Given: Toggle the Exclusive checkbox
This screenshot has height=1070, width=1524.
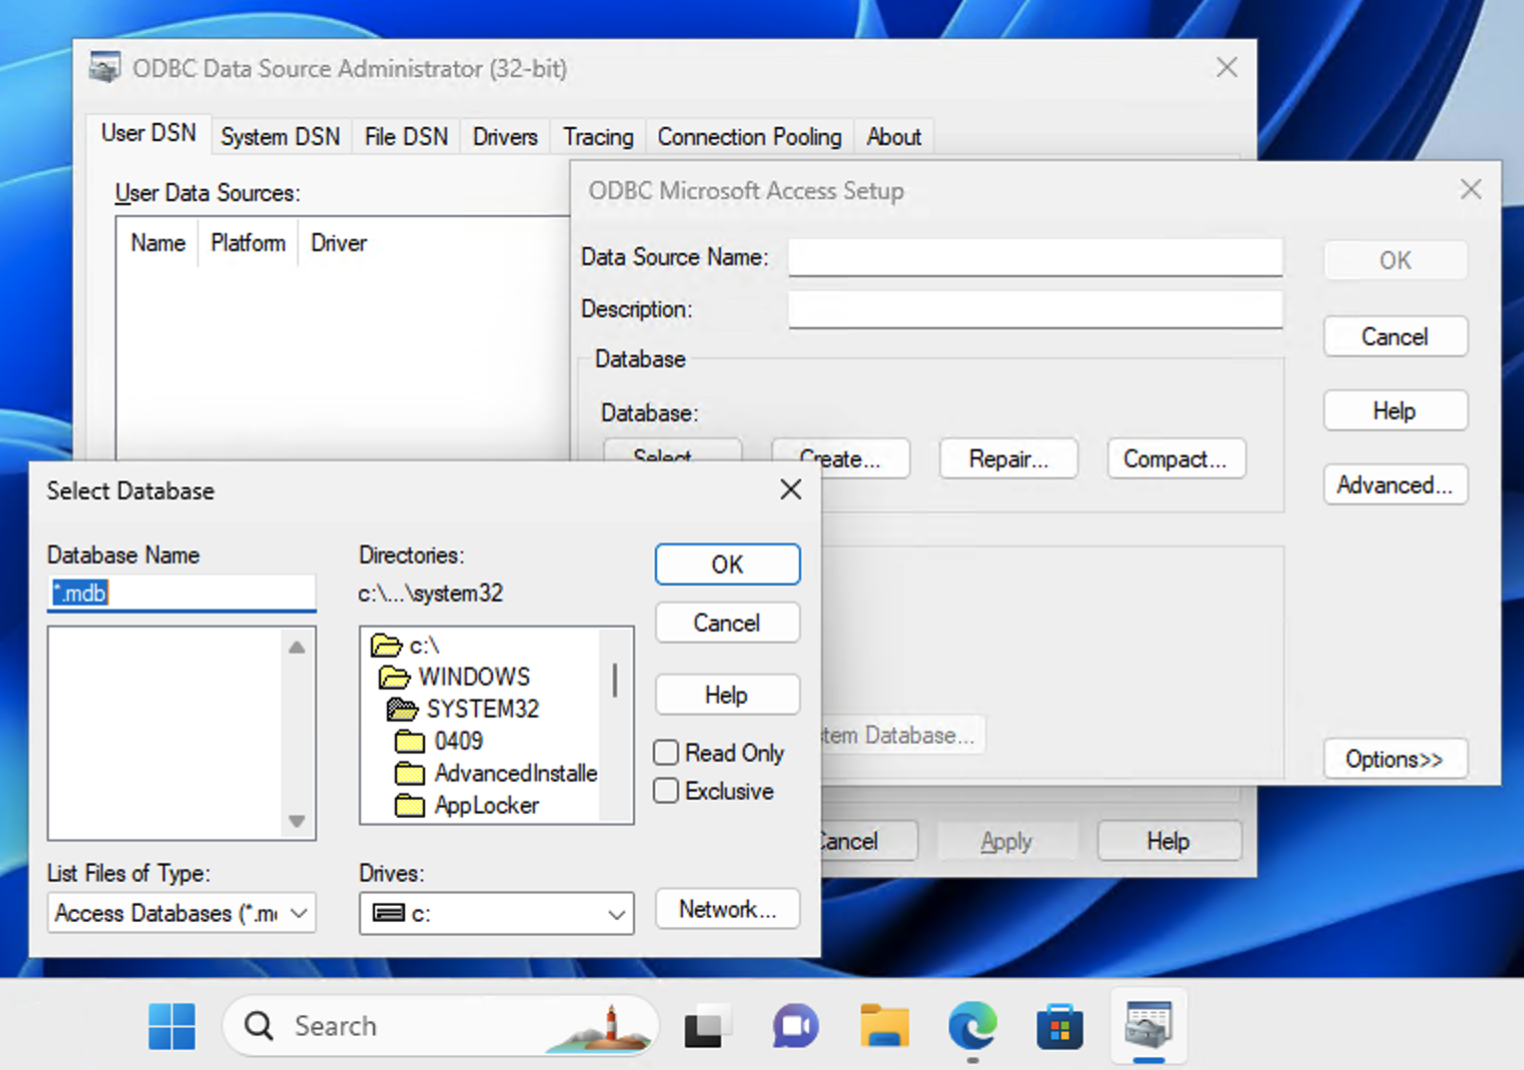Looking at the screenshot, I should tap(666, 791).
